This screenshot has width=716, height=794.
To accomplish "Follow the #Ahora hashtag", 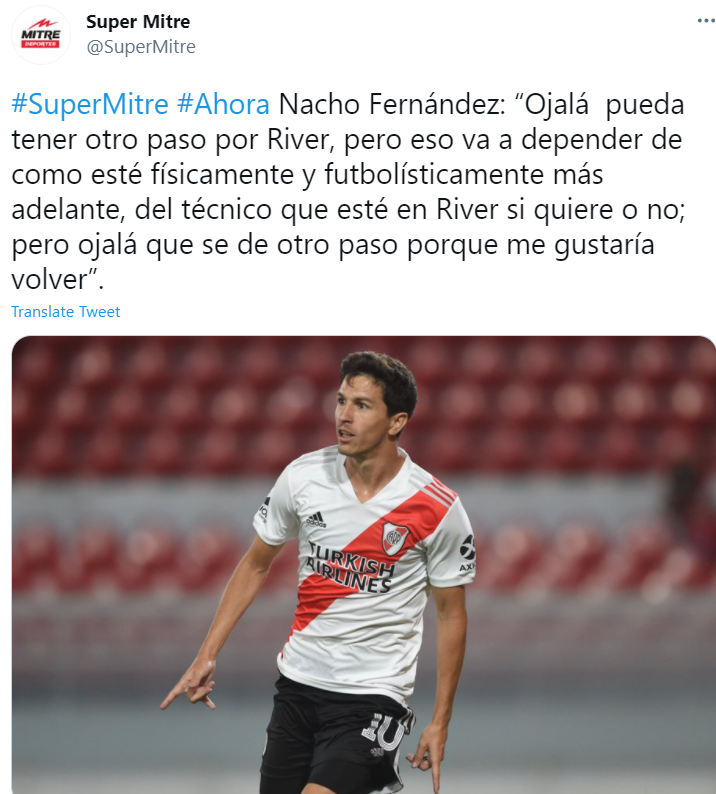I will (223, 104).
